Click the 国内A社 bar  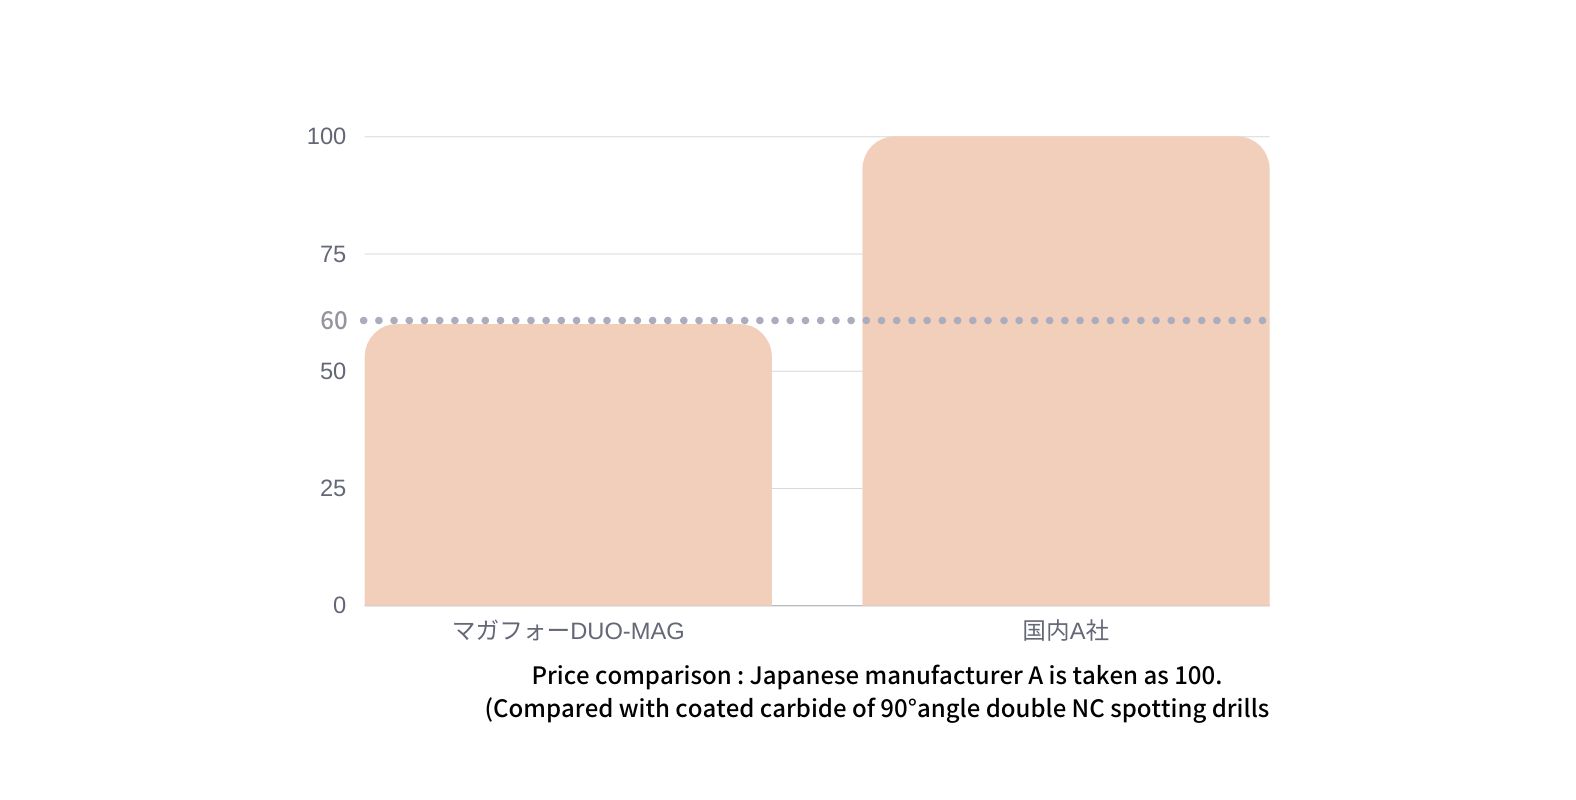[x=1066, y=371]
